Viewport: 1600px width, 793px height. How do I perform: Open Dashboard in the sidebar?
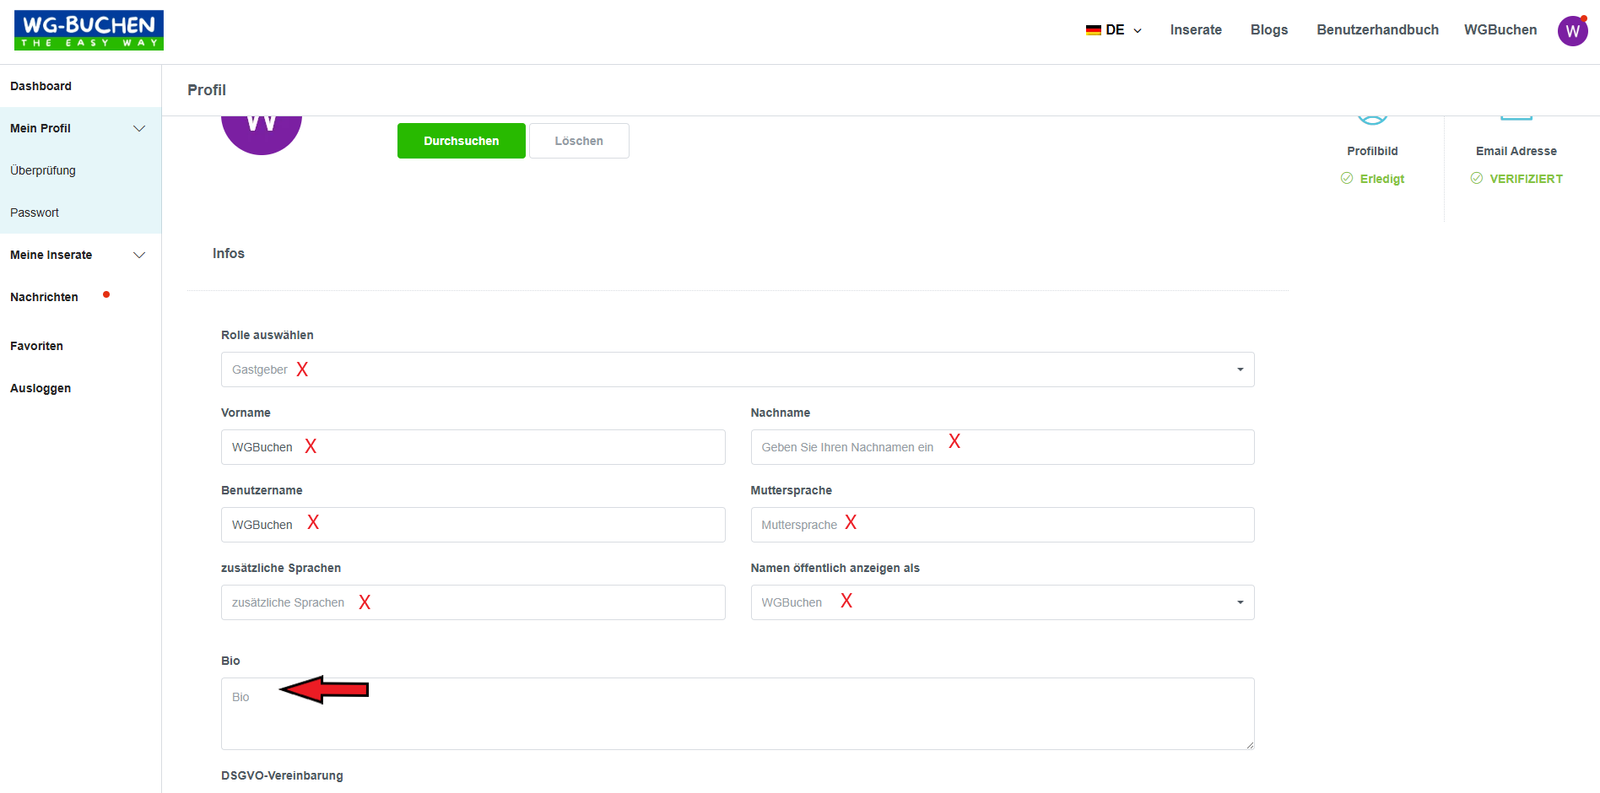point(41,86)
